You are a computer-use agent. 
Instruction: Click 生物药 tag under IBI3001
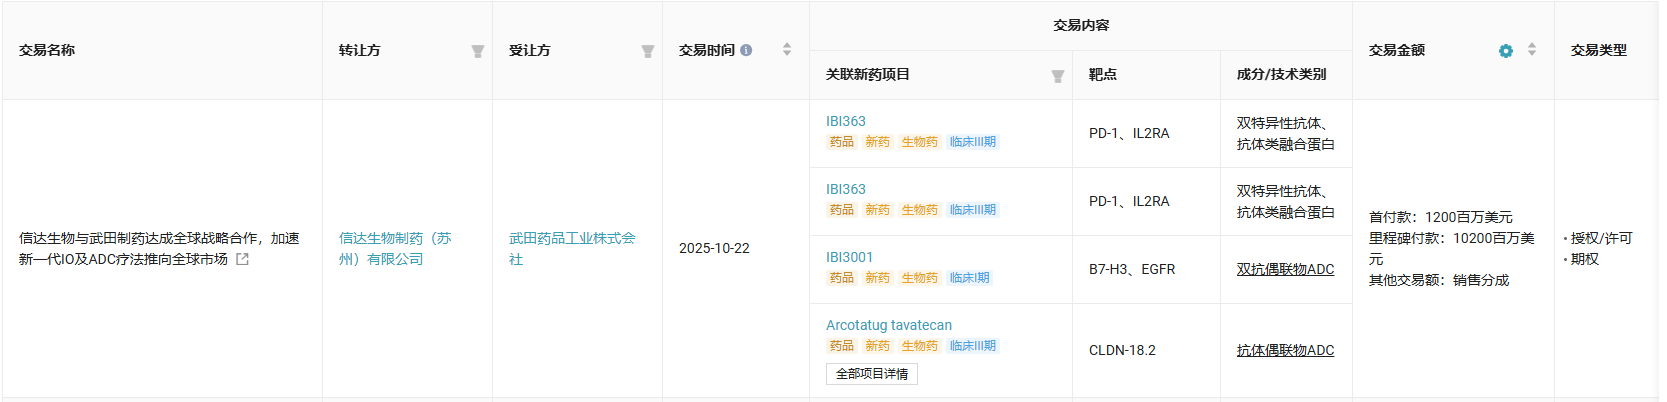[920, 278]
